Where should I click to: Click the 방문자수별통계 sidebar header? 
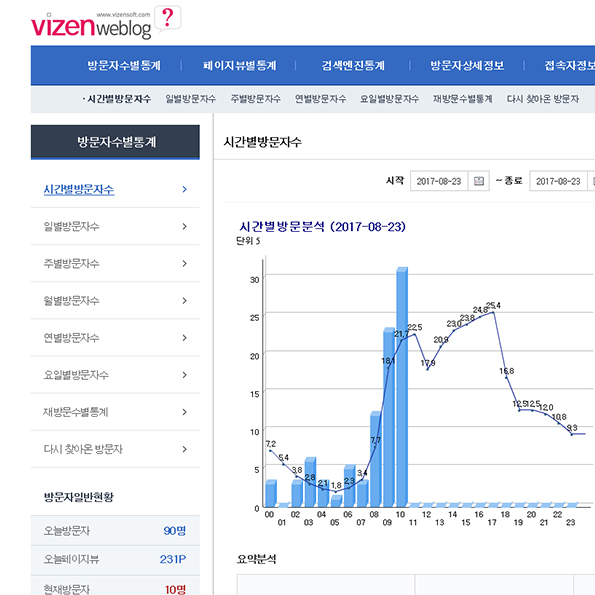click(115, 142)
